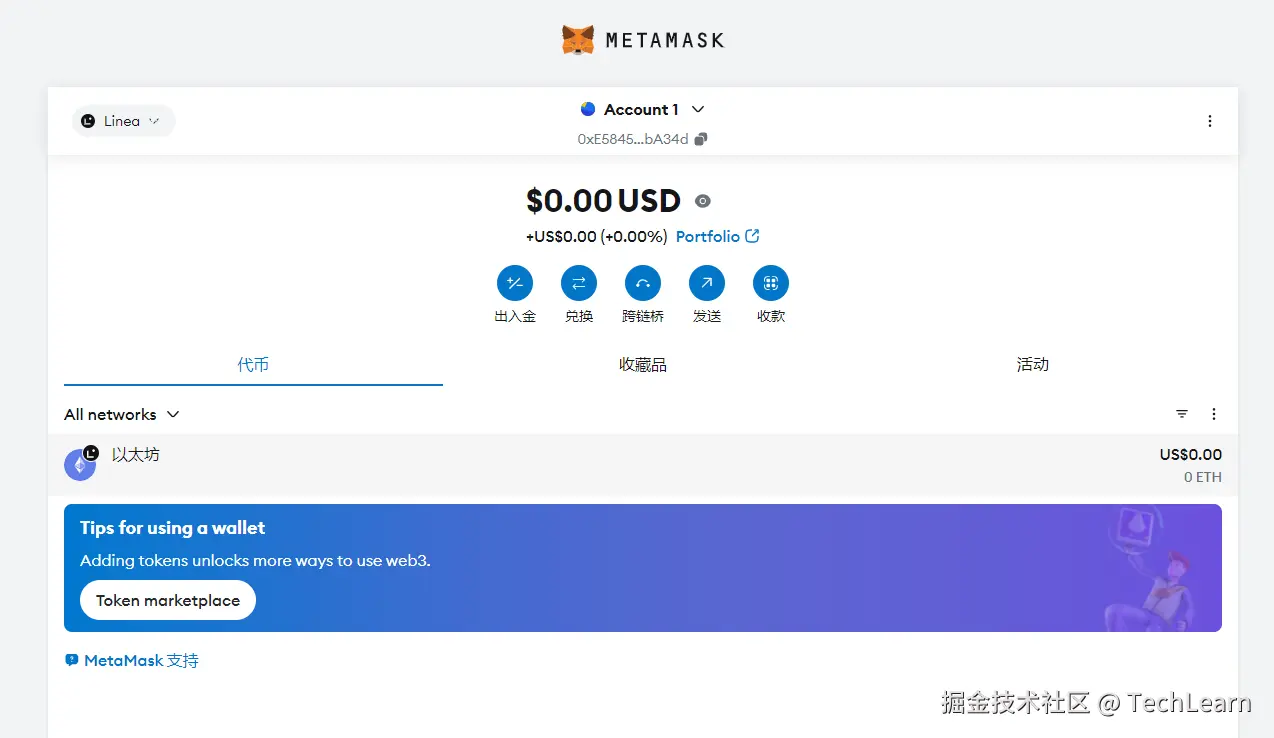
Task: Open the MetaMask 支持 support link
Action: [x=132, y=661]
